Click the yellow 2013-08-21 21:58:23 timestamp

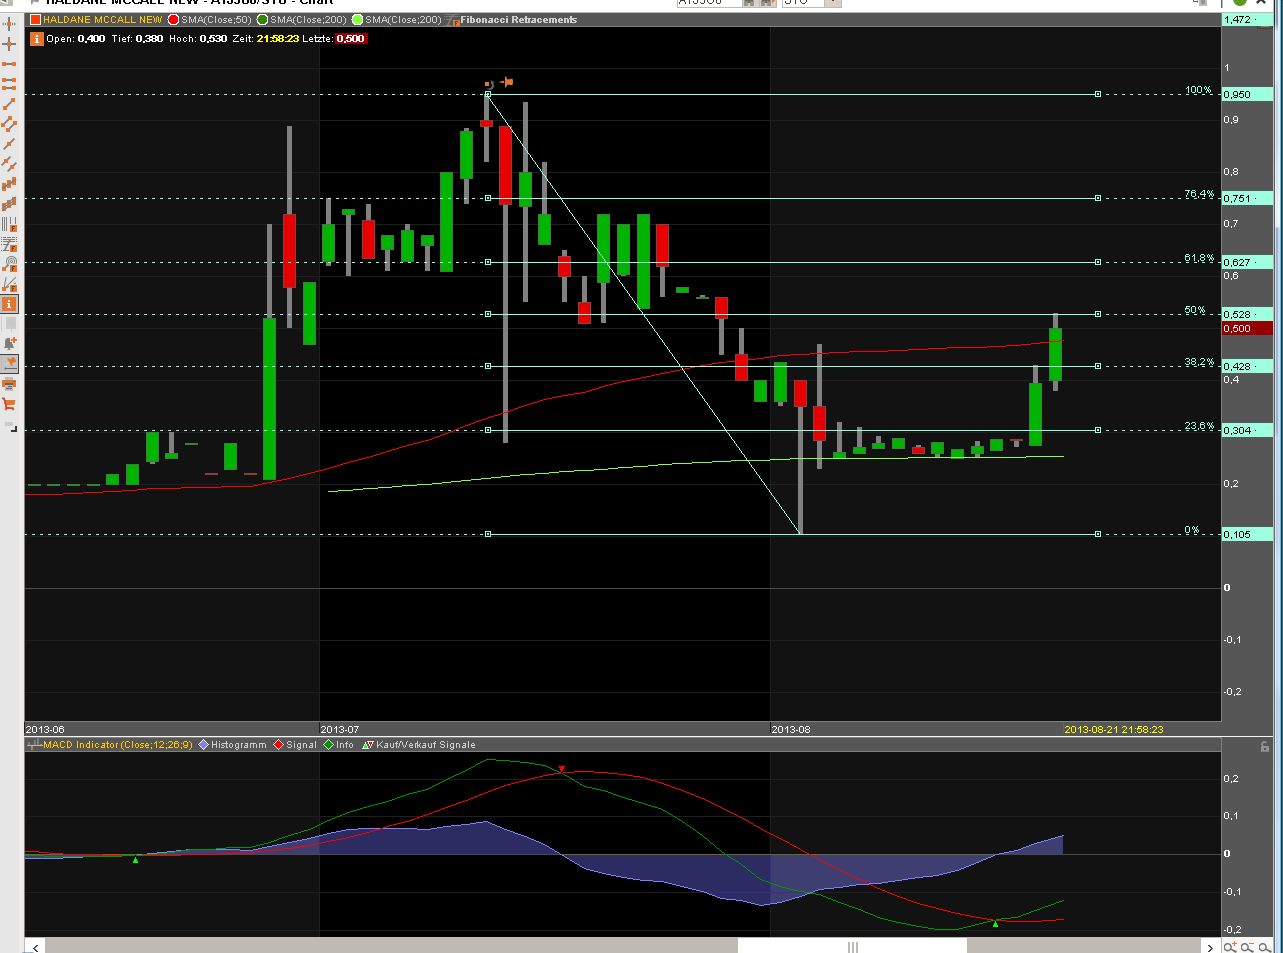click(x=1114, y=729)
